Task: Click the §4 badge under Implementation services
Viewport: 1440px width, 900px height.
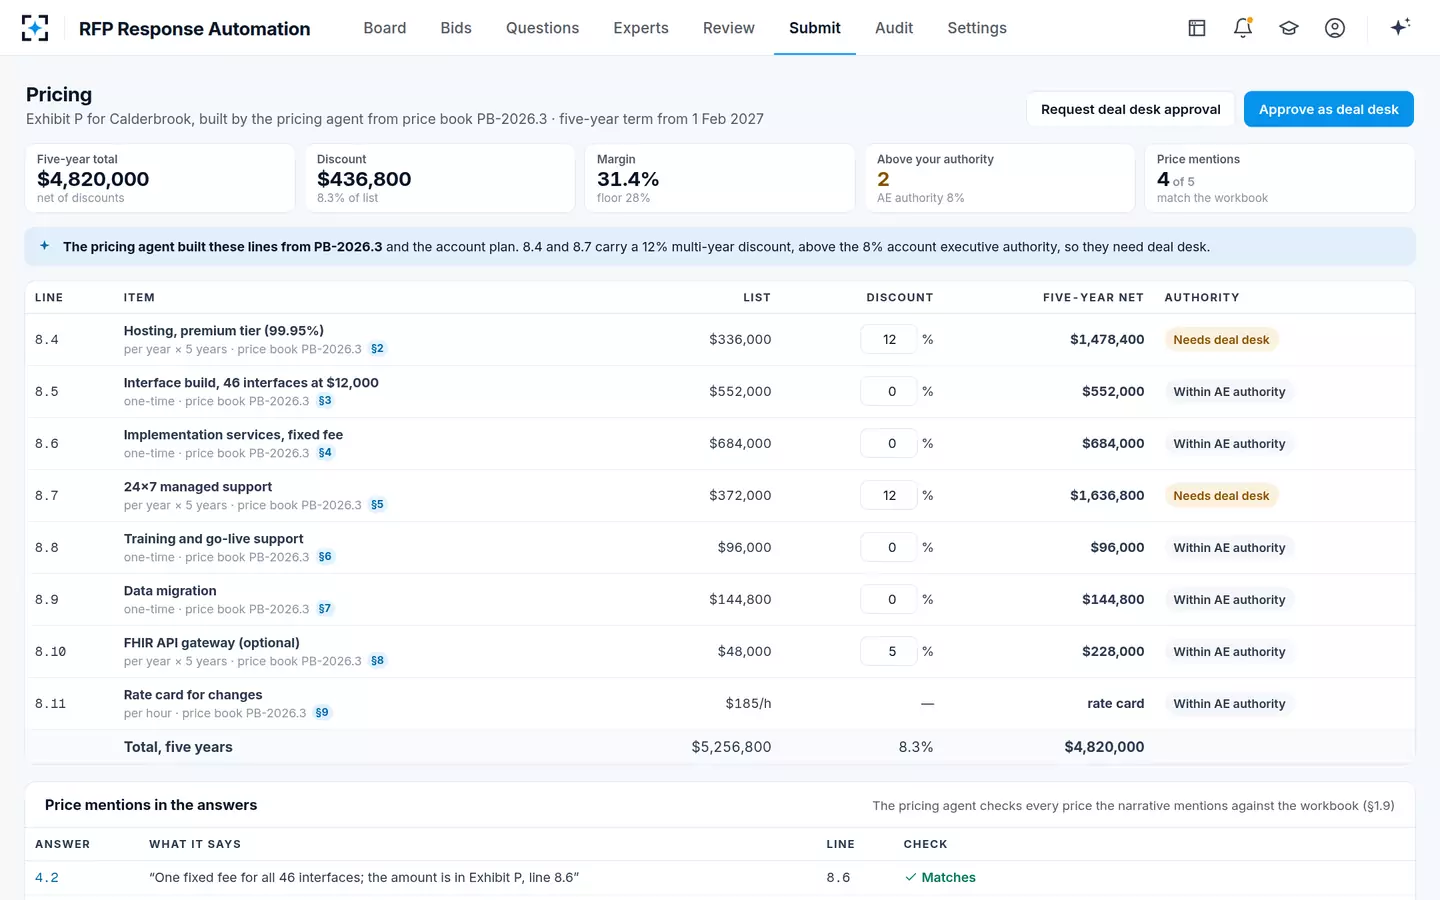Action: (x=325, y=453)
